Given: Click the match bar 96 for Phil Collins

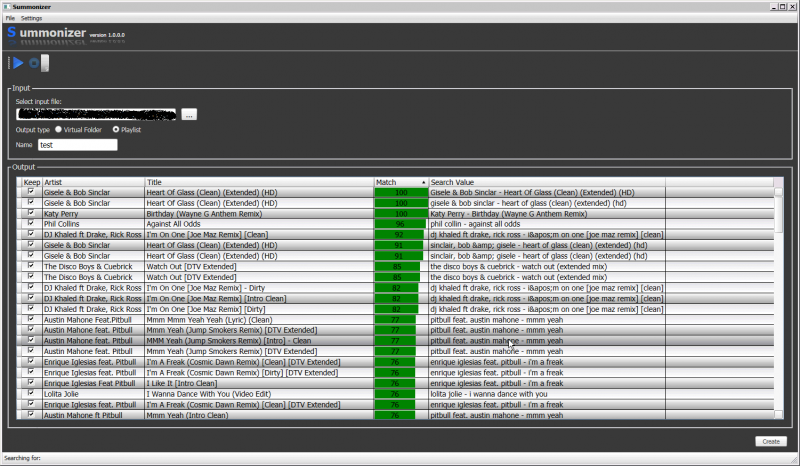Looking at the screenshot, I should pyautogui.click(x=400, y=224).
